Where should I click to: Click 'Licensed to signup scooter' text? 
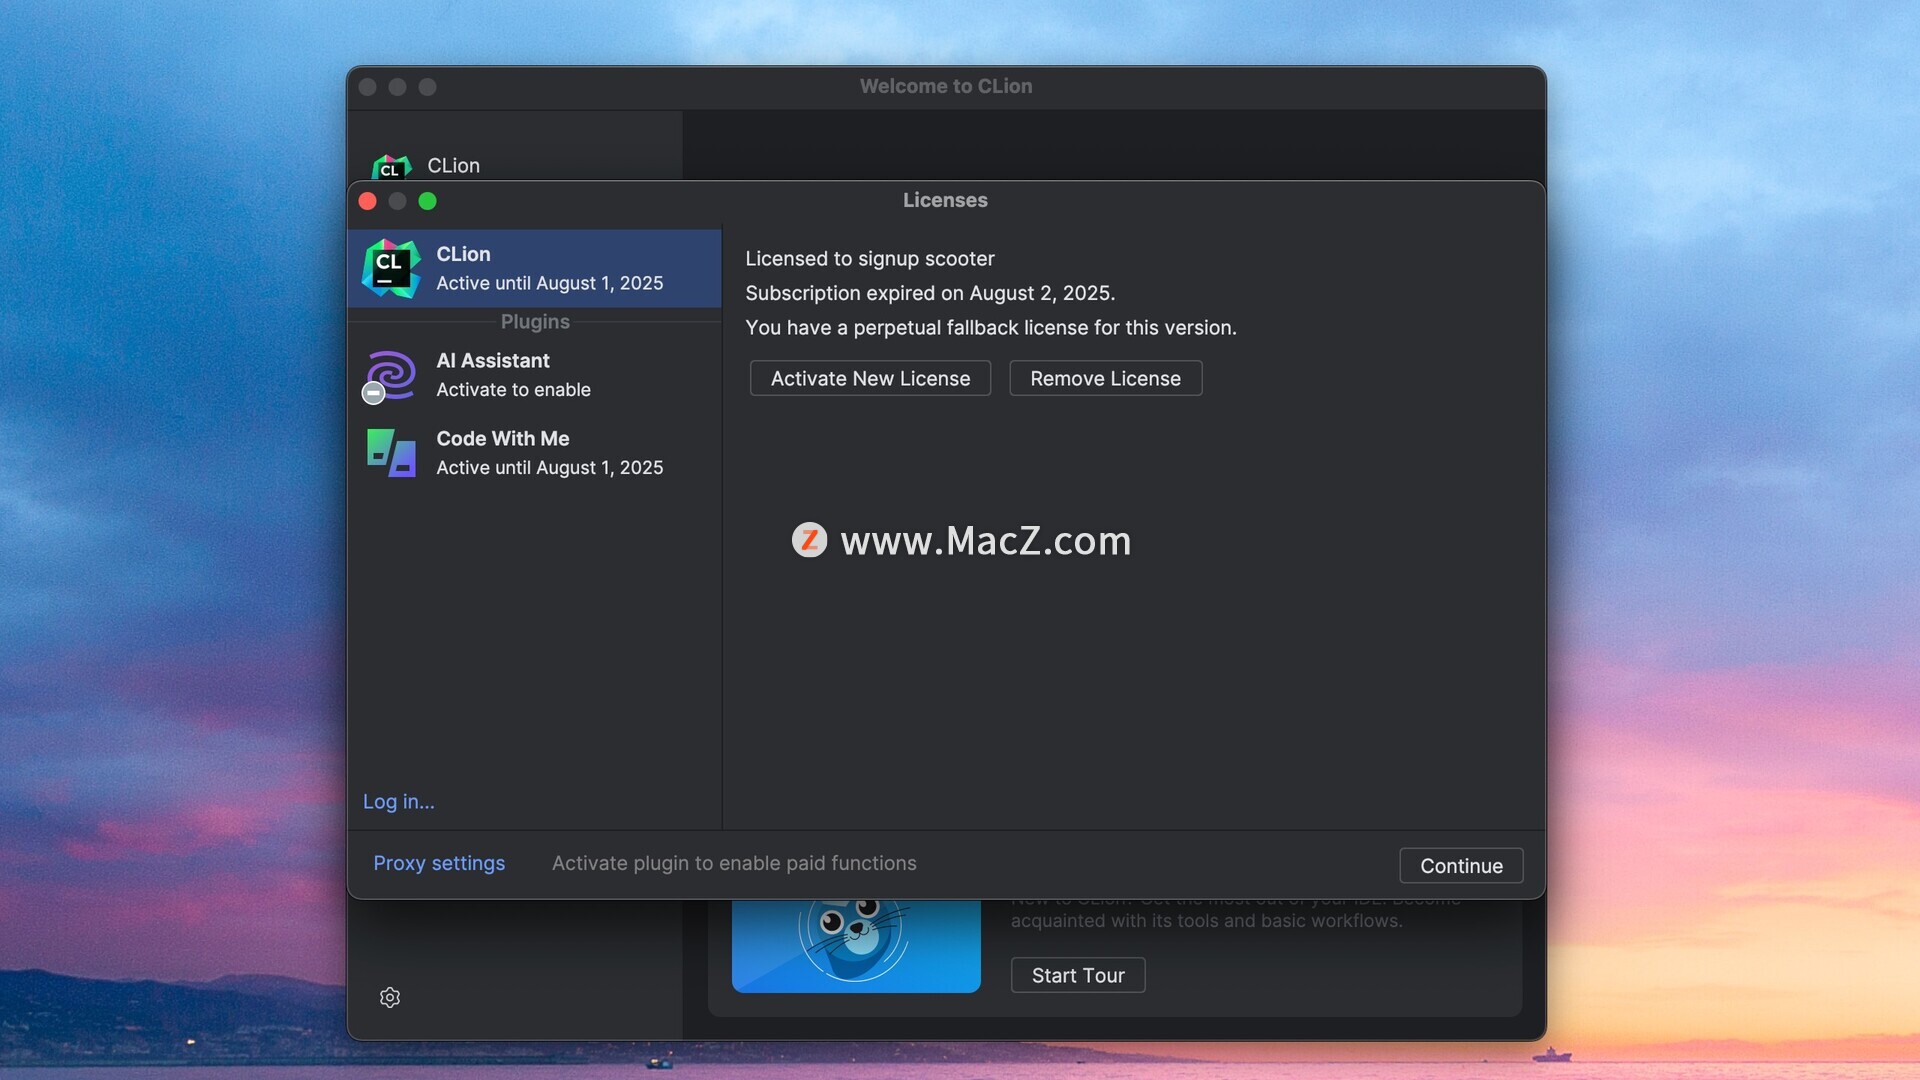pos(870,258)
